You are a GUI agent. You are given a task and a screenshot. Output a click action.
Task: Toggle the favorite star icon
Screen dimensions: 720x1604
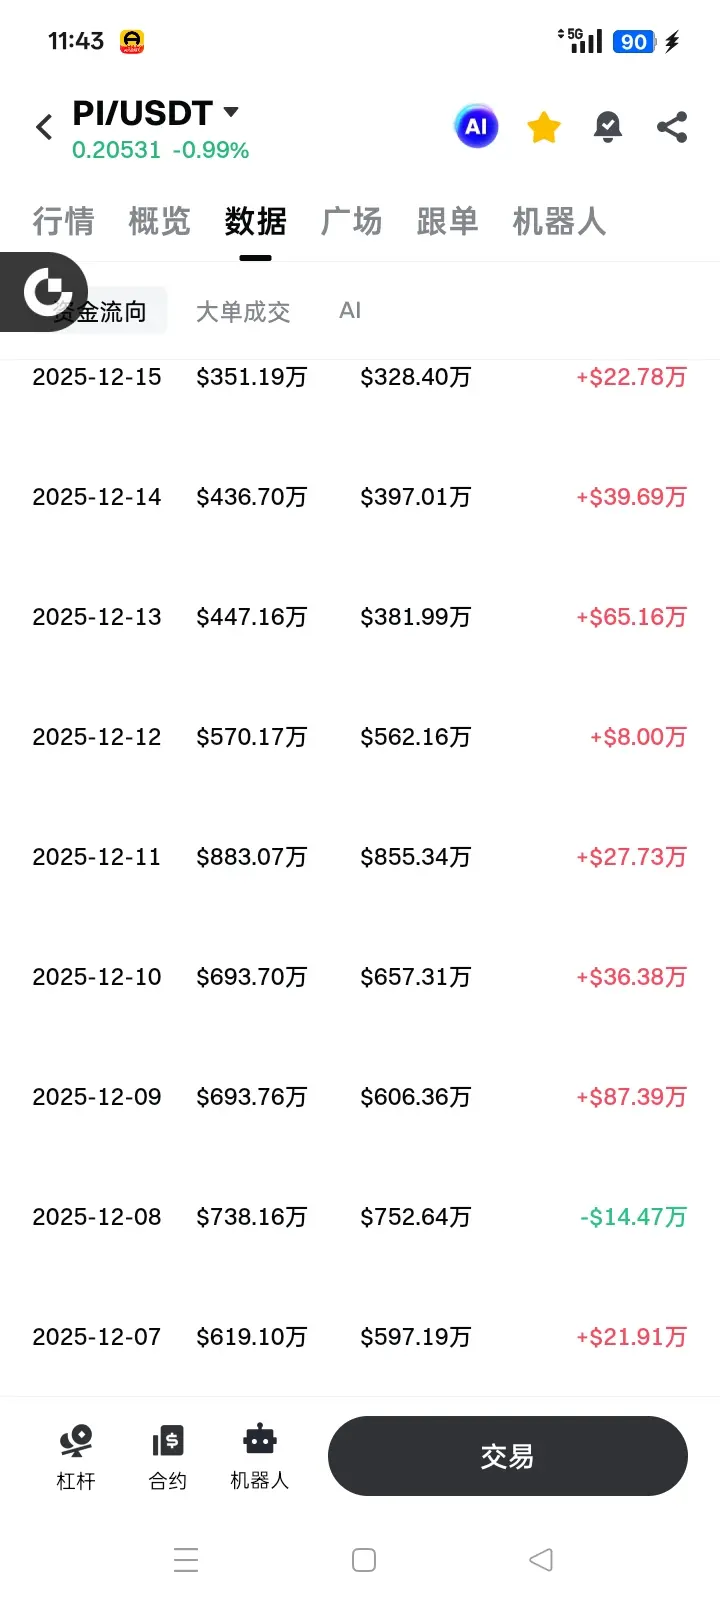pos(544,127)
